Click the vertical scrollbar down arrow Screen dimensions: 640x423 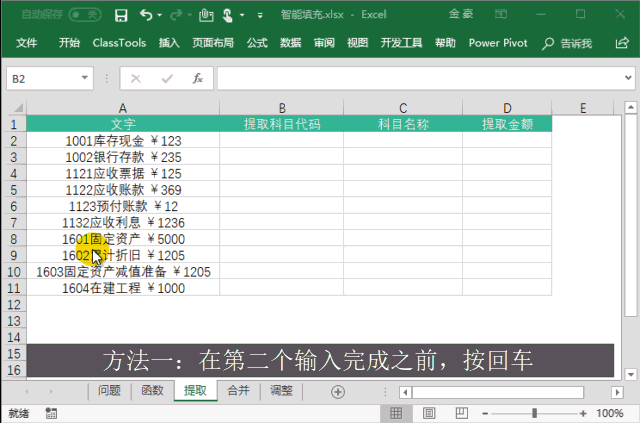tap(631, 374)
